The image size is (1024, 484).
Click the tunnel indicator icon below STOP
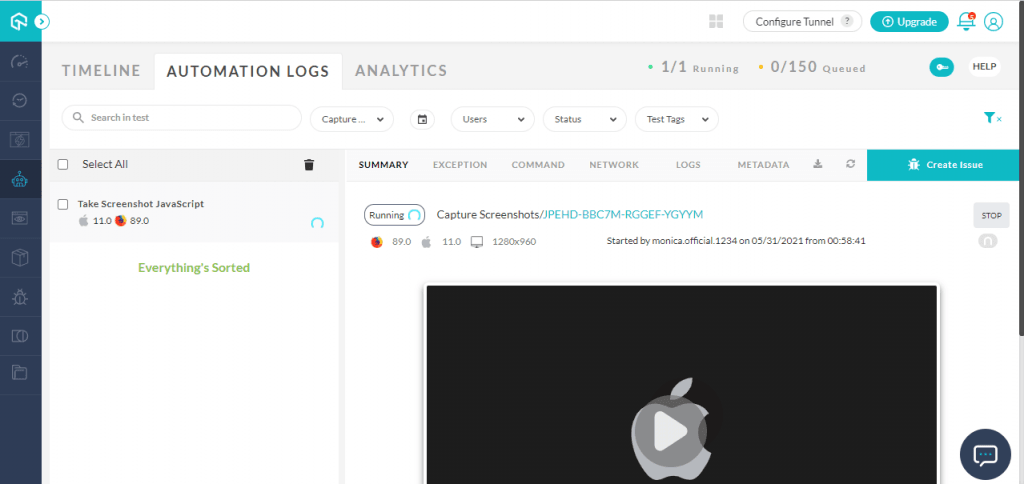click(x=987, y=242)
